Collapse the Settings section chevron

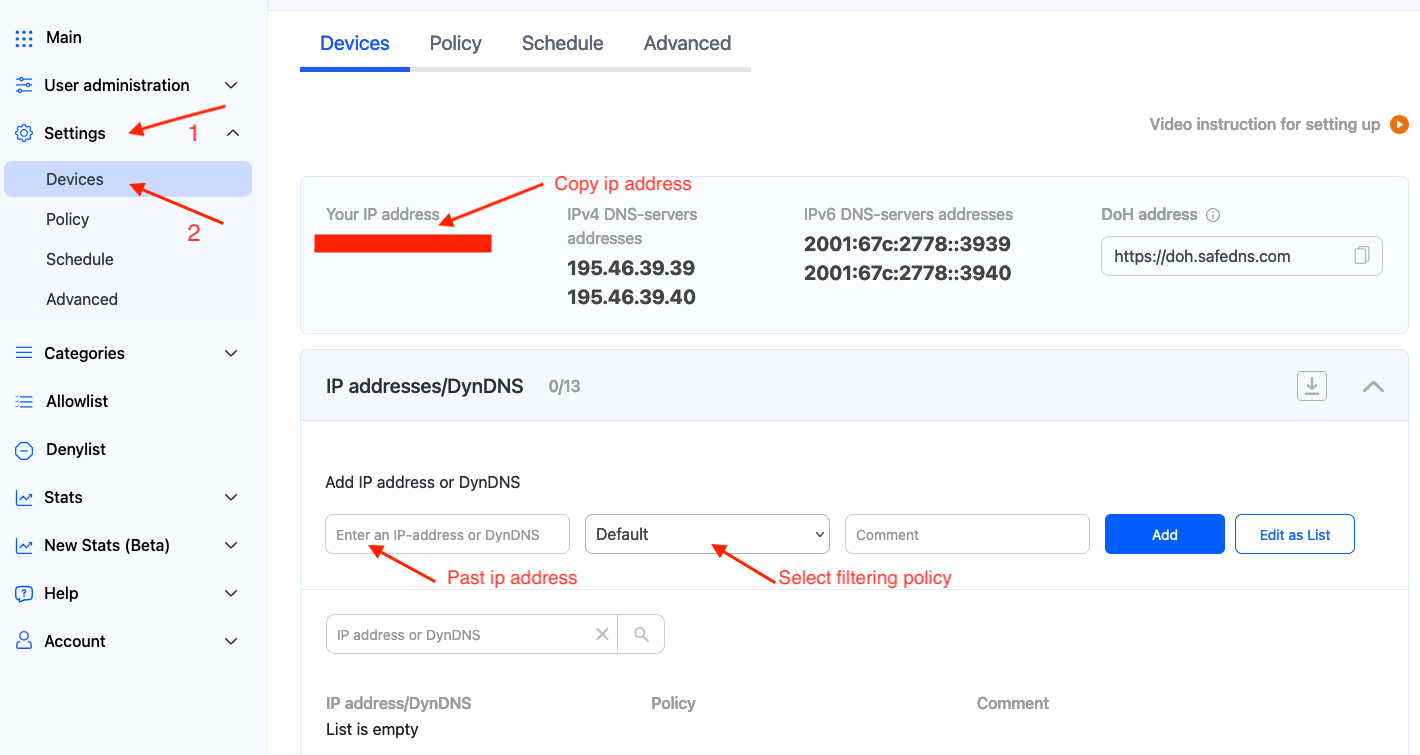pos(231,132)
